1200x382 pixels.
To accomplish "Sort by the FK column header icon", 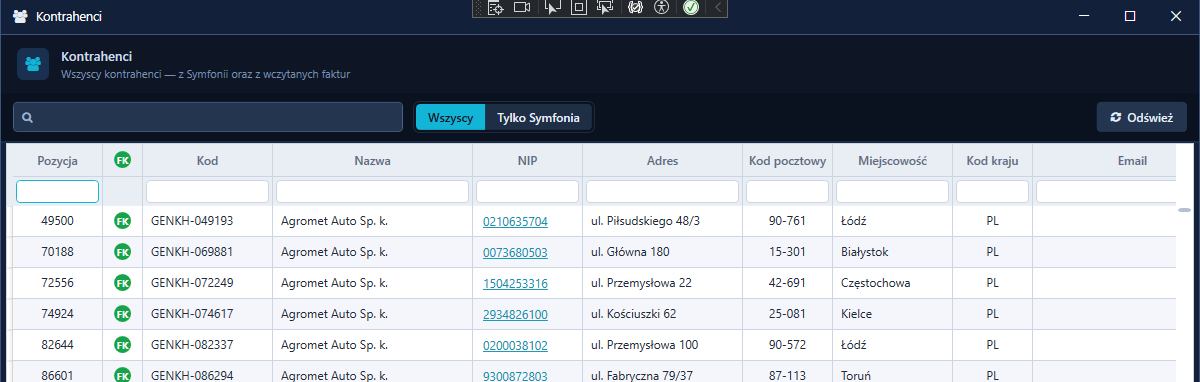I will pos(122,160).
